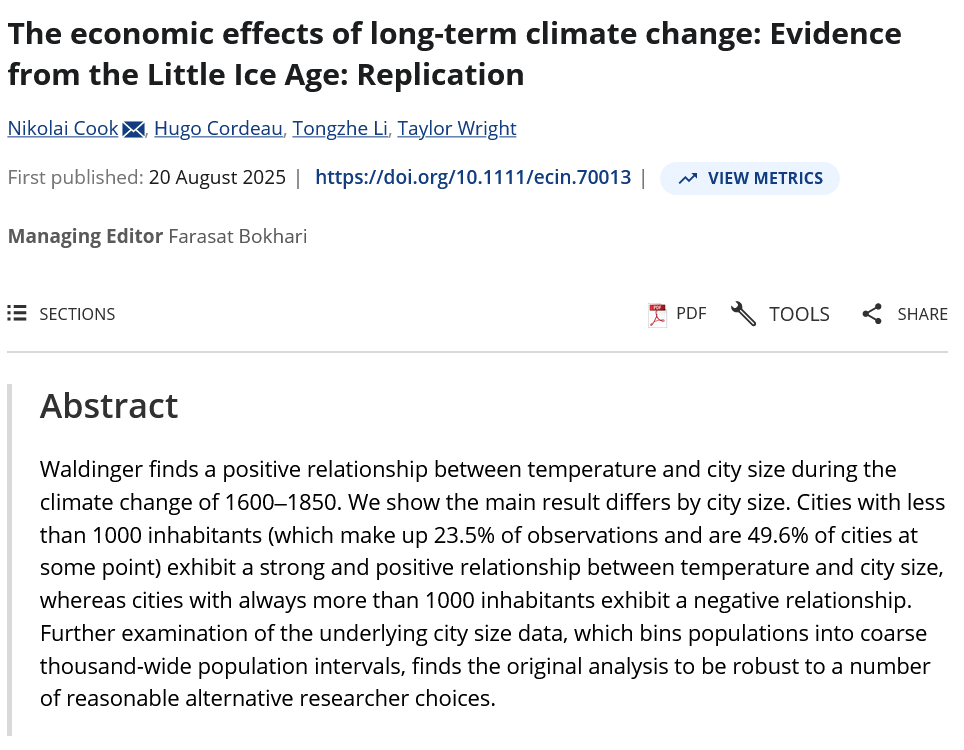The image size is (964, 750).
Task: Click the red PDF file icon
Action: (x=657, y=314)
